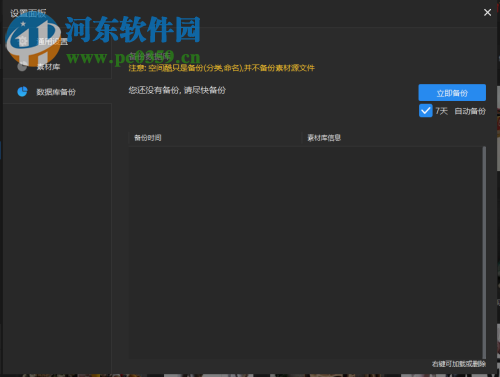Image resolution: width=500 pixels, height=377 pixels.
Task: Click the 素材库 round icon
Action: [22, 67]
